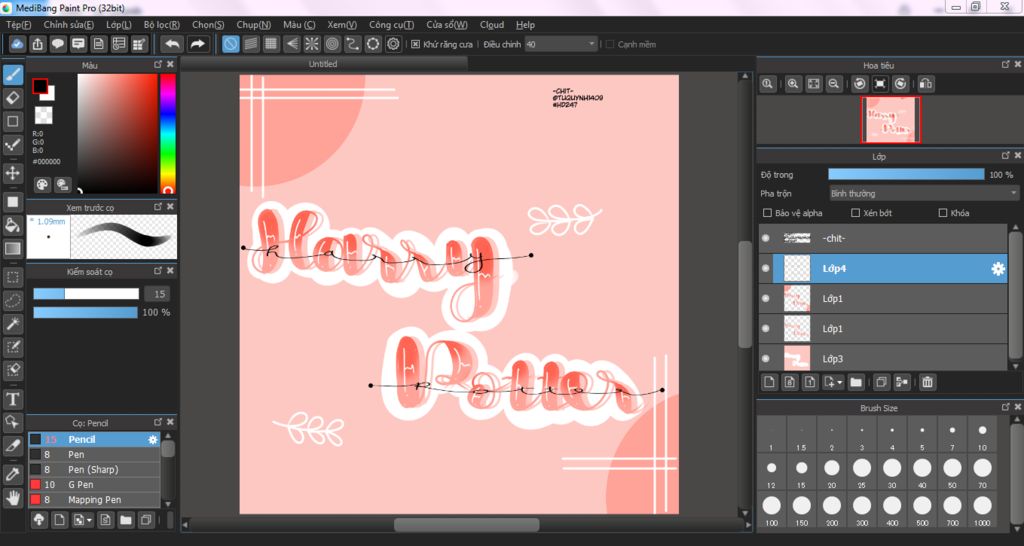This screenshot has width=1024, height=546.
Task: Switch to the Untitled document tab
Action: point(323,64)
